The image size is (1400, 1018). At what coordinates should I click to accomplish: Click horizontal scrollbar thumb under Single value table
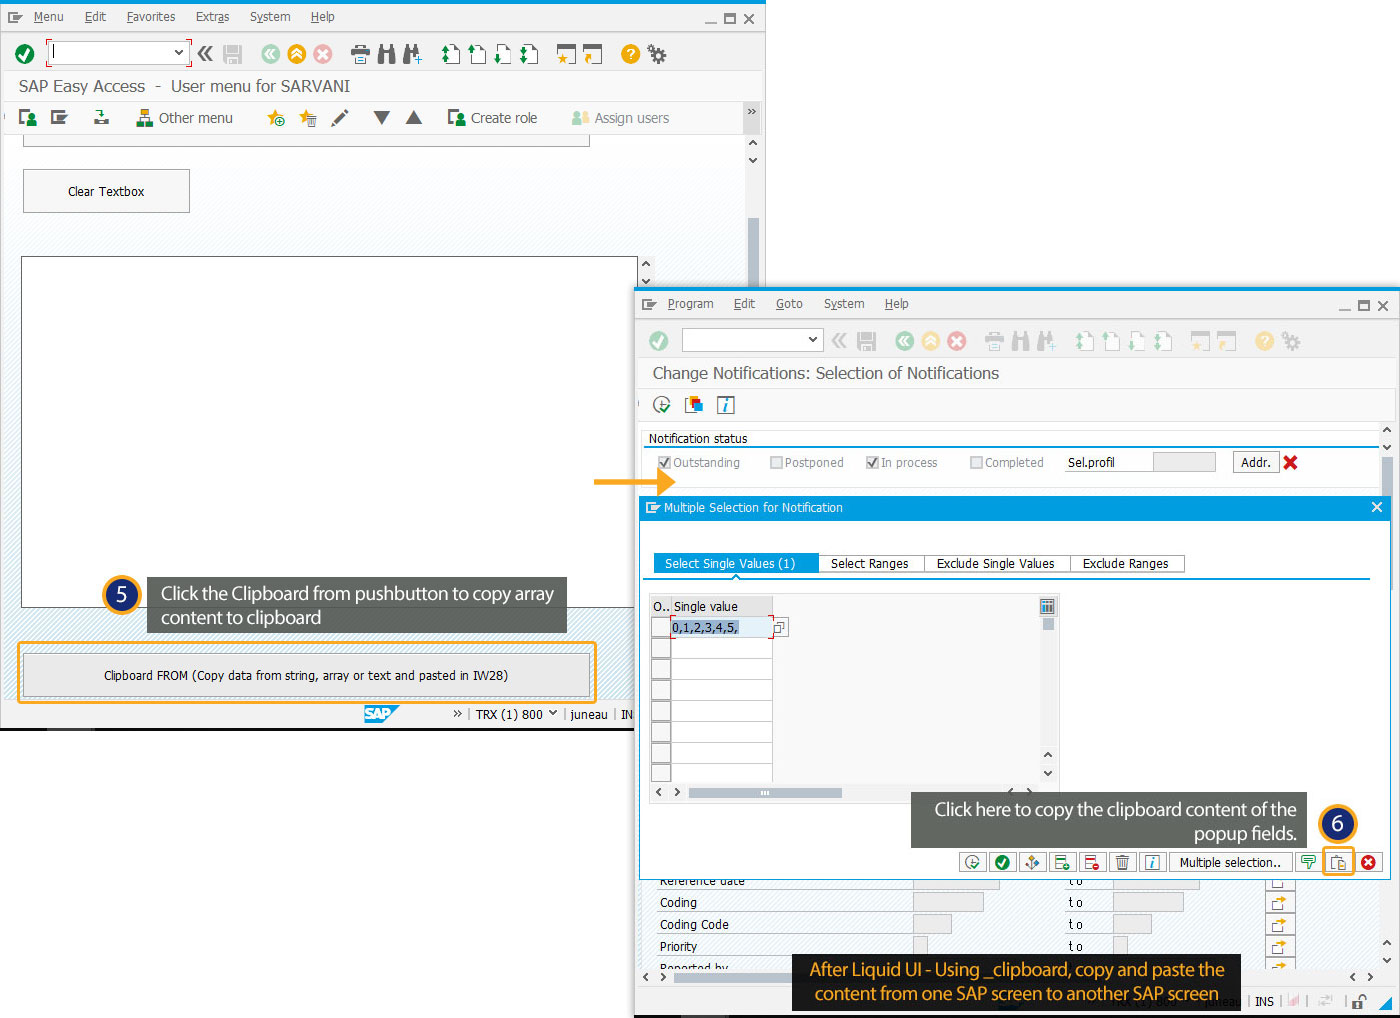765,792
